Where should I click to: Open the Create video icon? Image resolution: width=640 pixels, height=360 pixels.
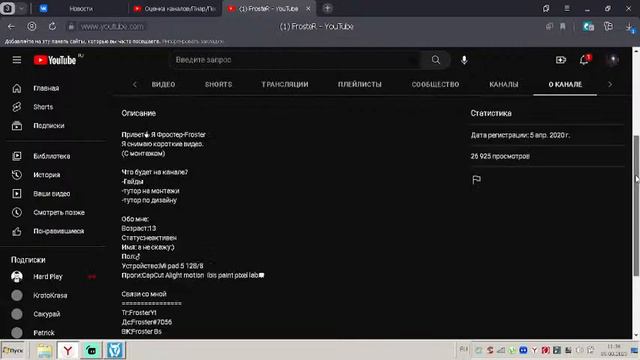pos(561,60)
